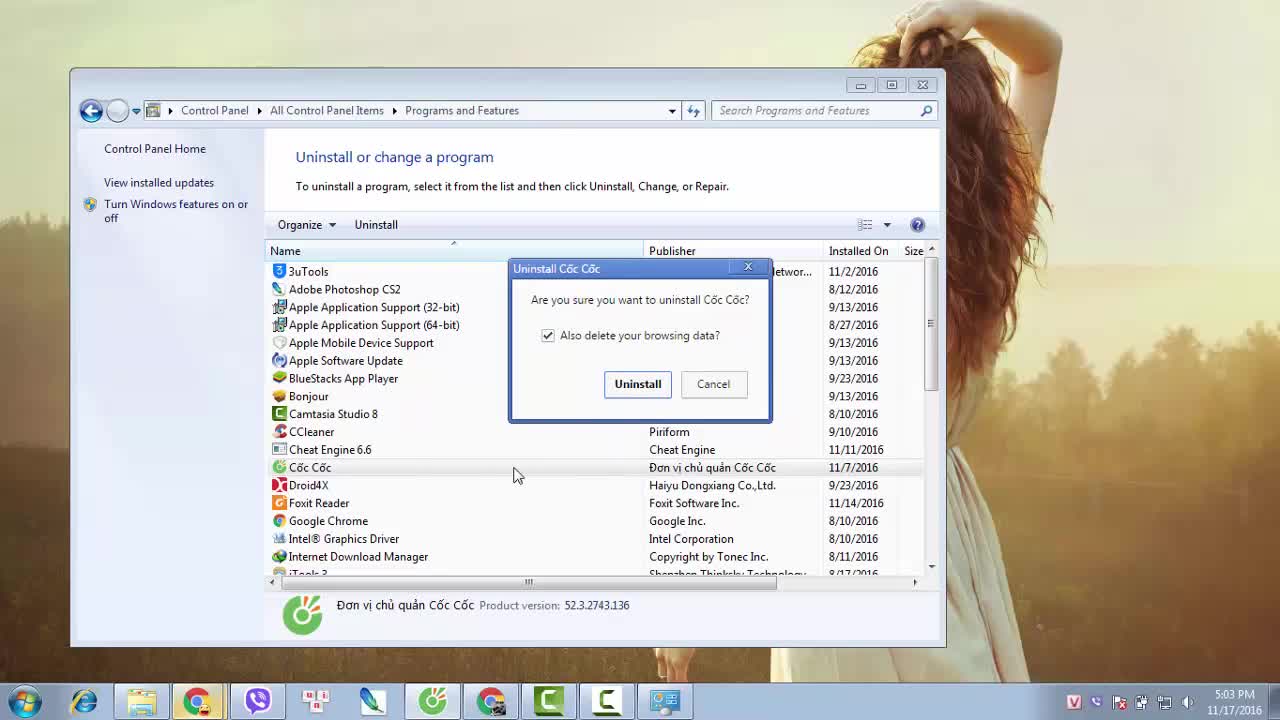Switch to Cốc Cốc browser on taskbar
The image size is (1280, 720).
432,701
